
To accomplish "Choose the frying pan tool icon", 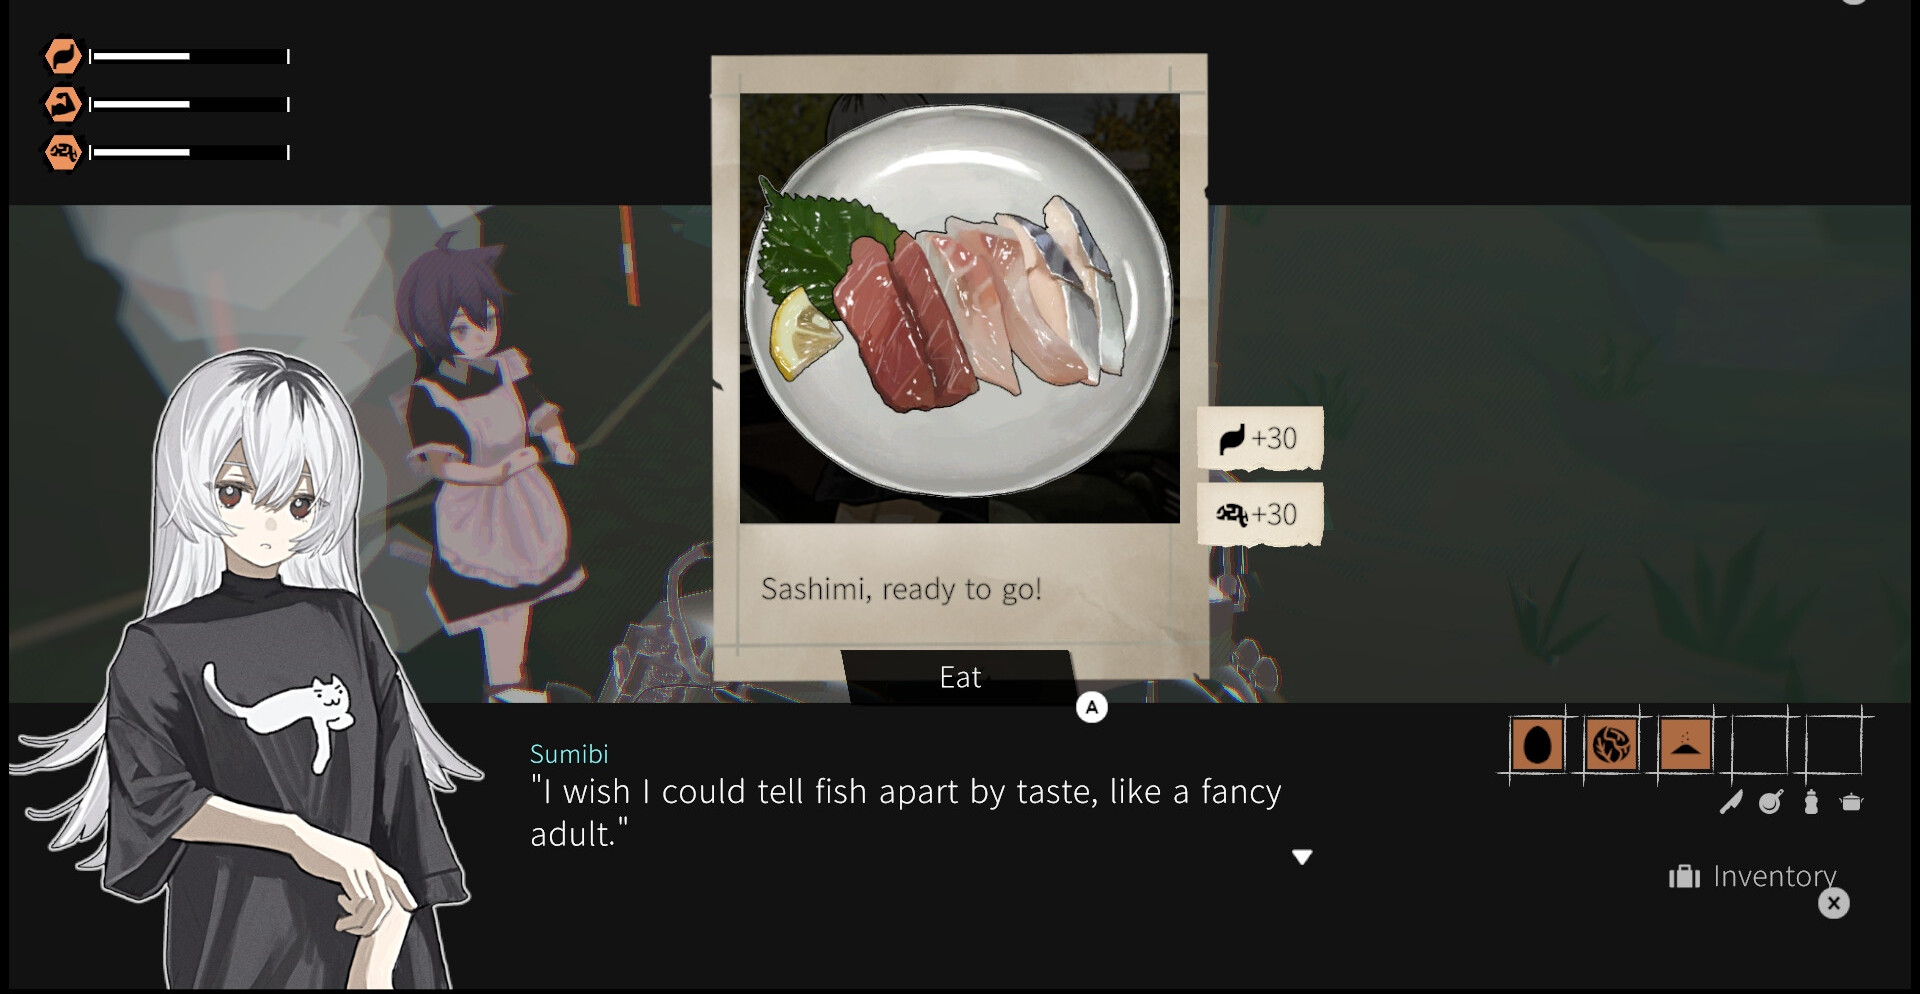I will [1771, 802].
